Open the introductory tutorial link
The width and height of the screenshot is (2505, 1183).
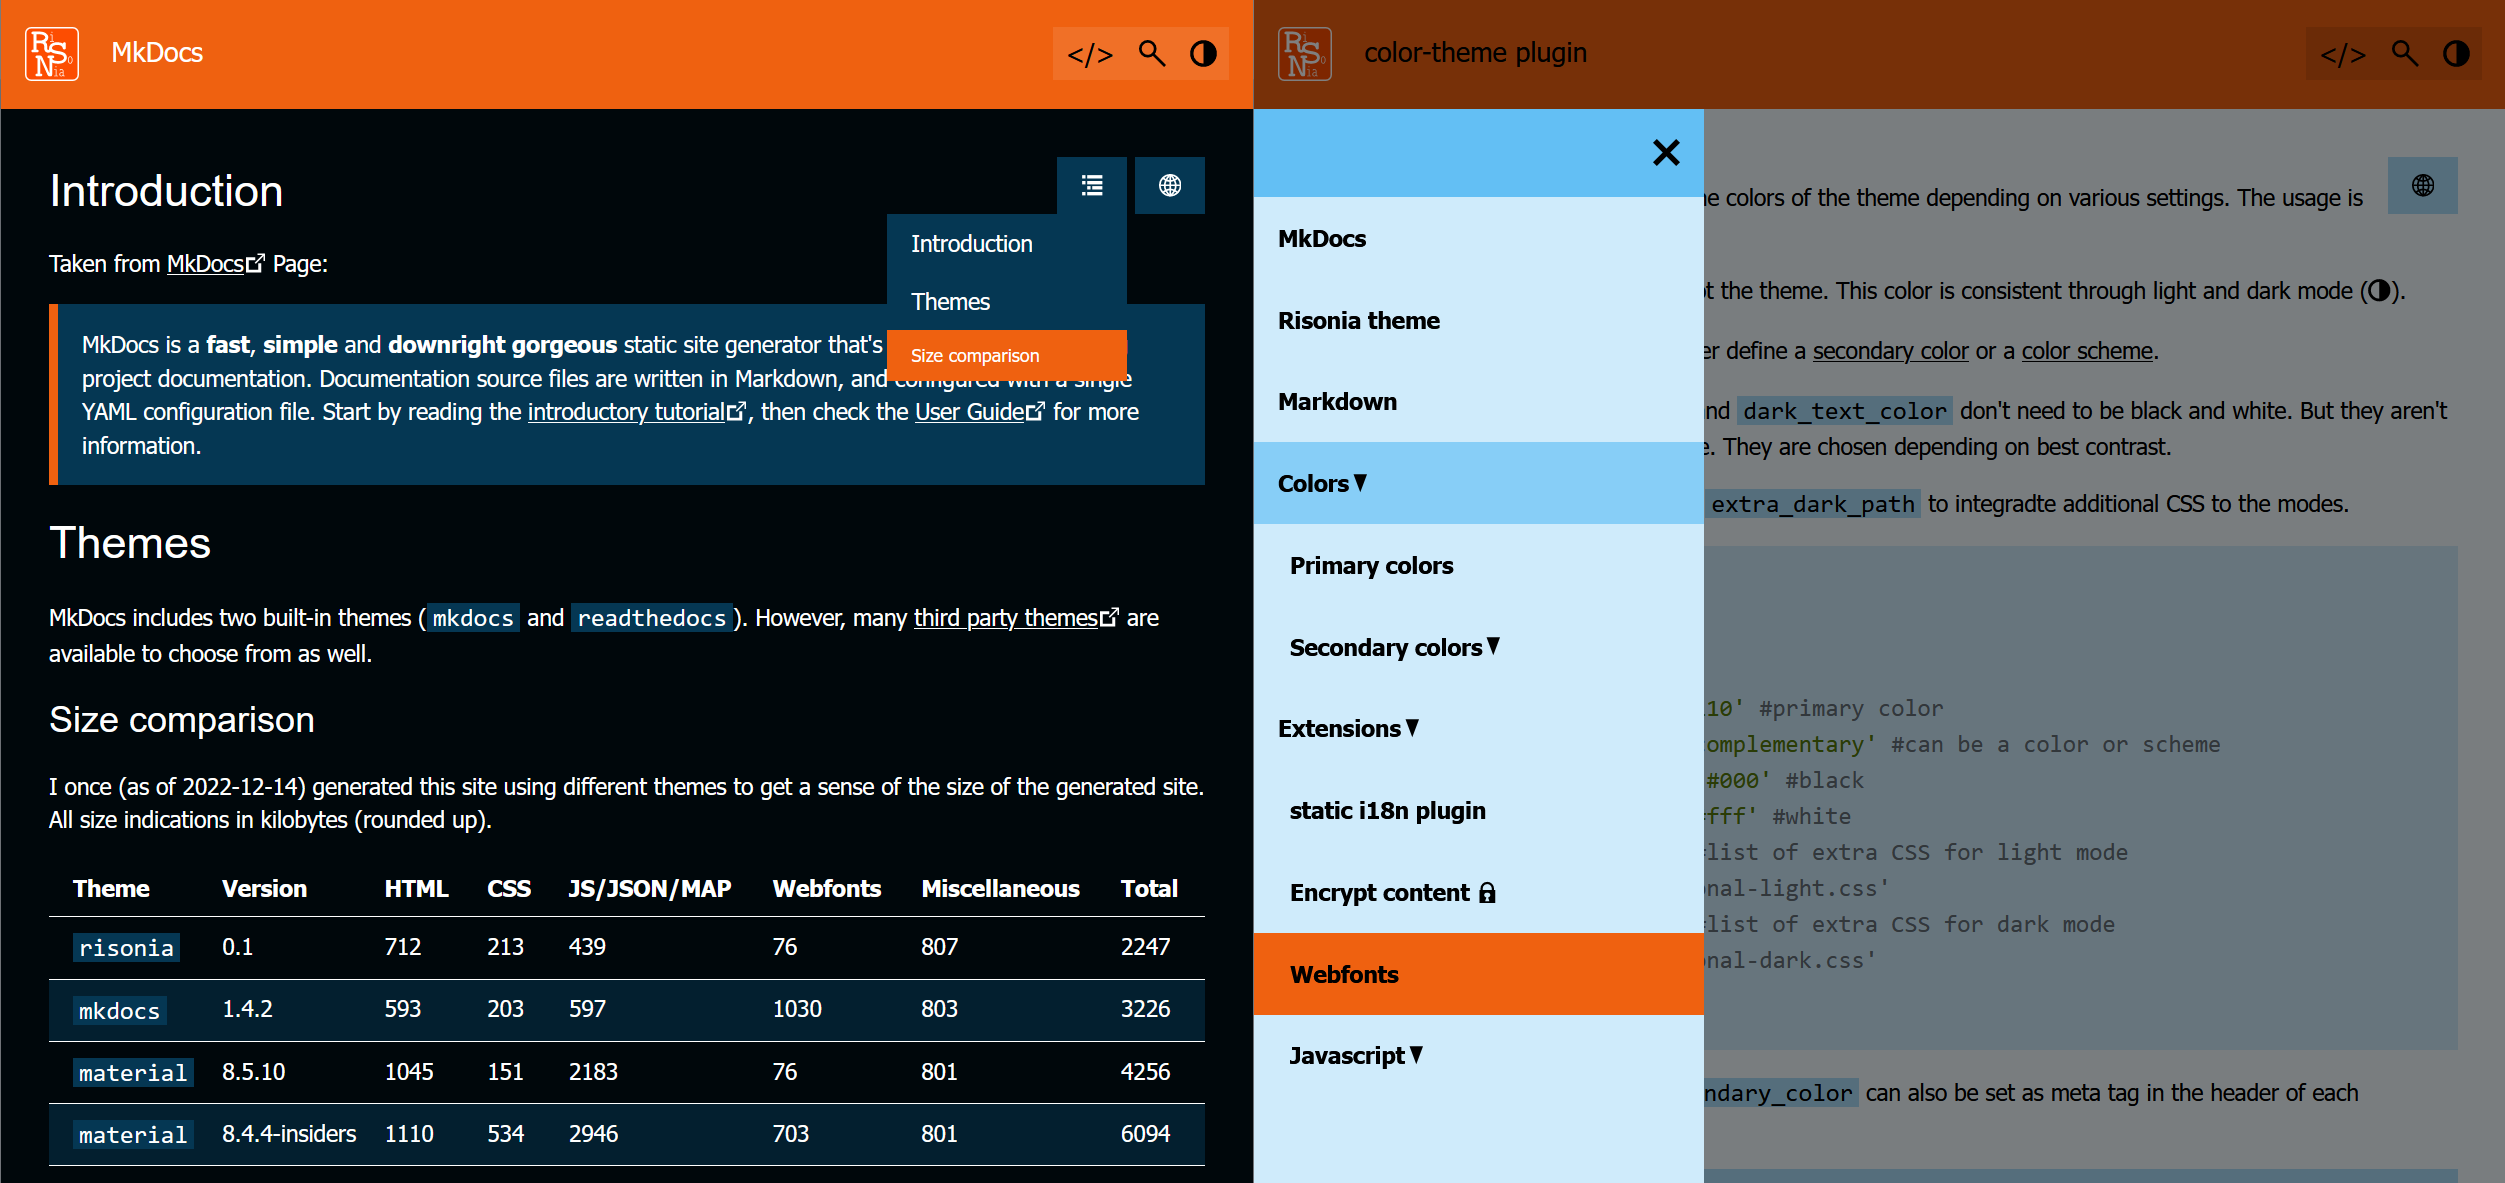[x=626, y=411]
